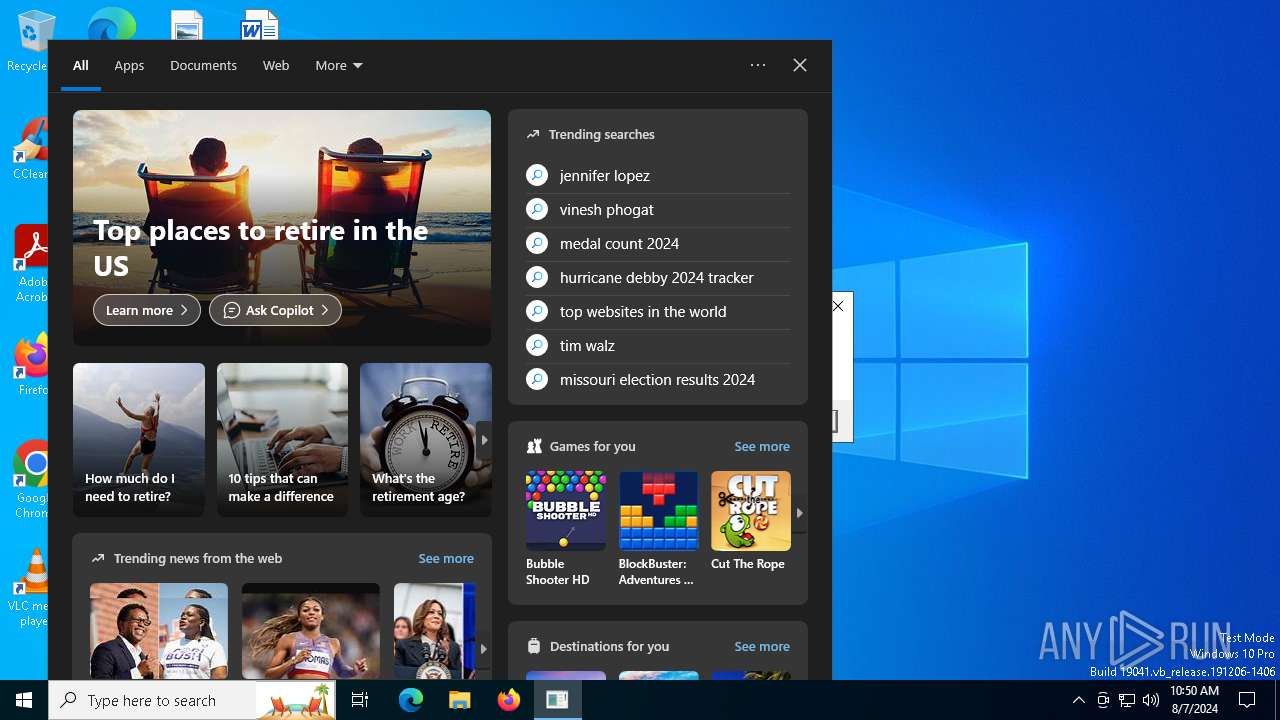Launch Microsoft Edge from the taskbar
Image resolution: width=1280 pixels, height=720 pixels.
tap(411, 700)
